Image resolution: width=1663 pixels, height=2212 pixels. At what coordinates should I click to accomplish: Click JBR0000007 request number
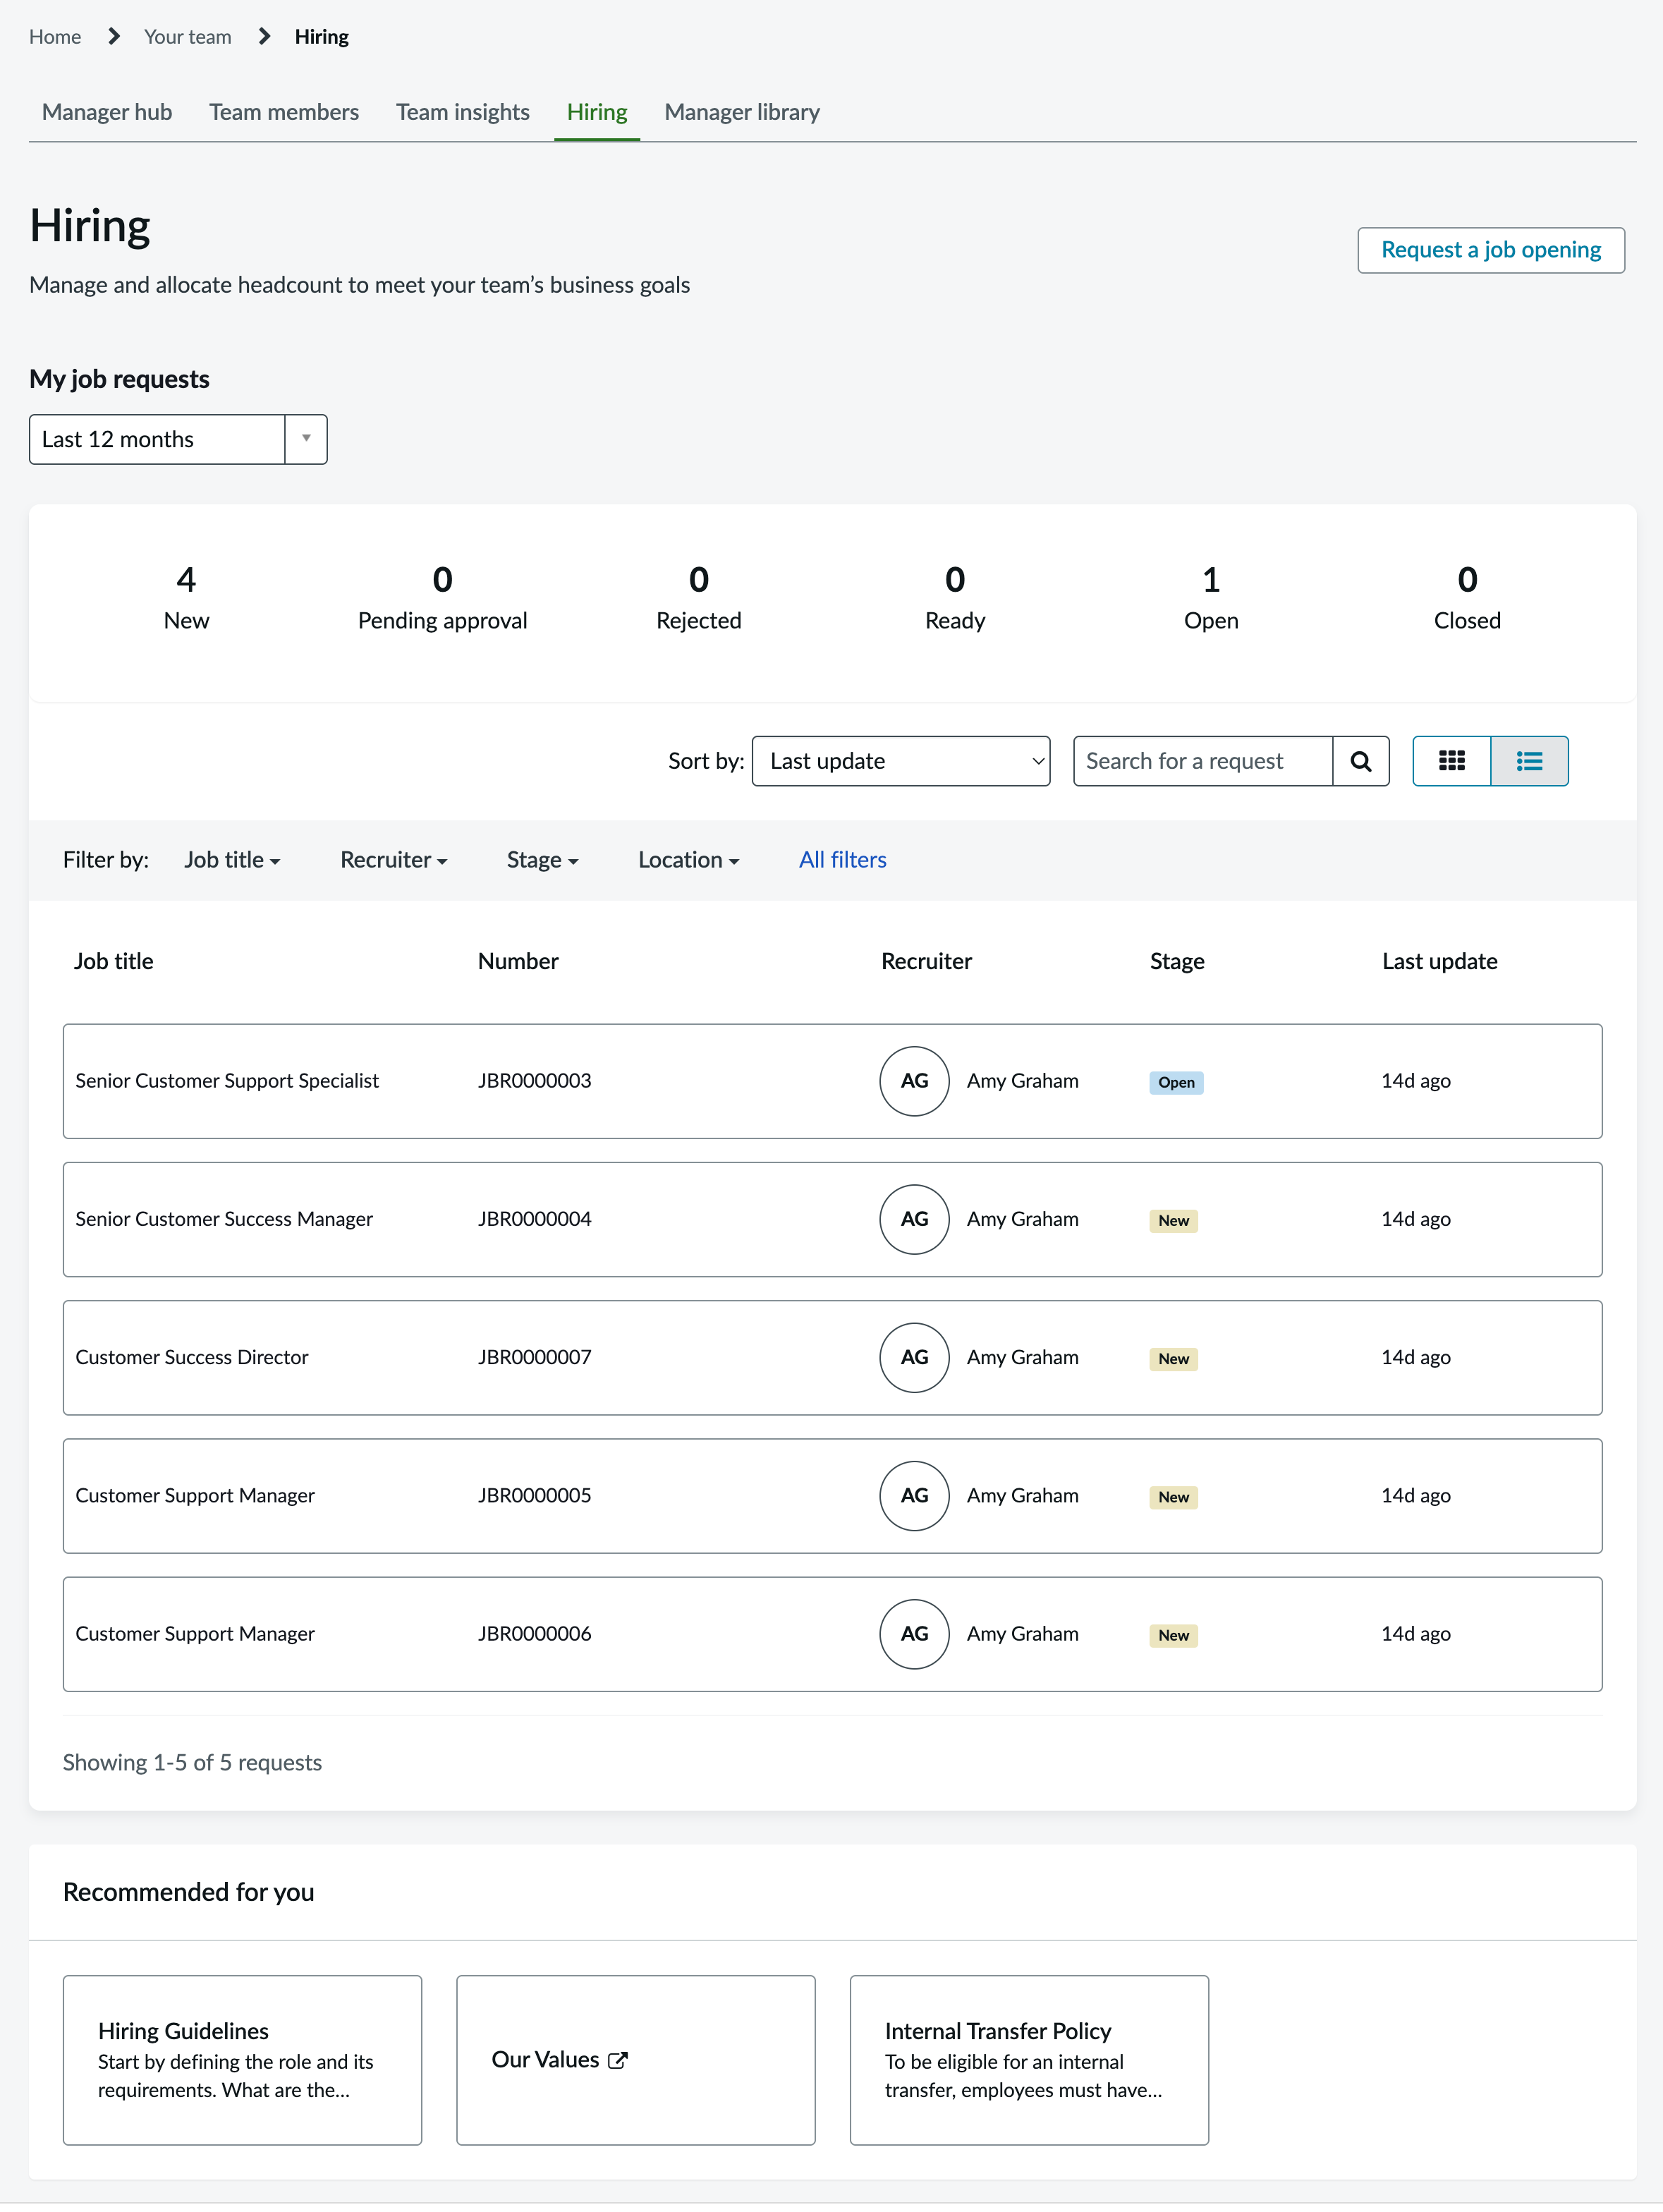(534, 1357)
